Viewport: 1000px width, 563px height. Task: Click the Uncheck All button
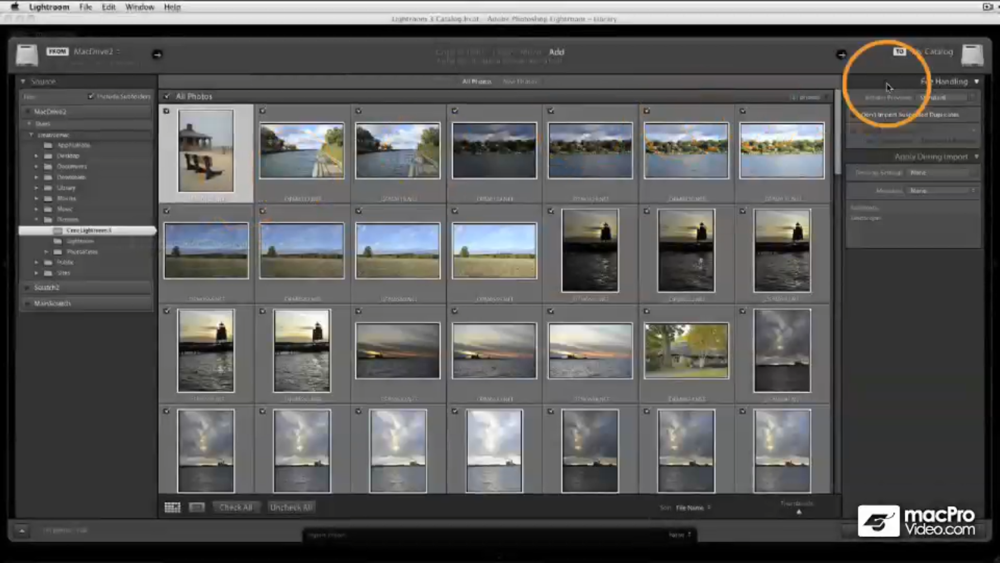tap(291, 507)
